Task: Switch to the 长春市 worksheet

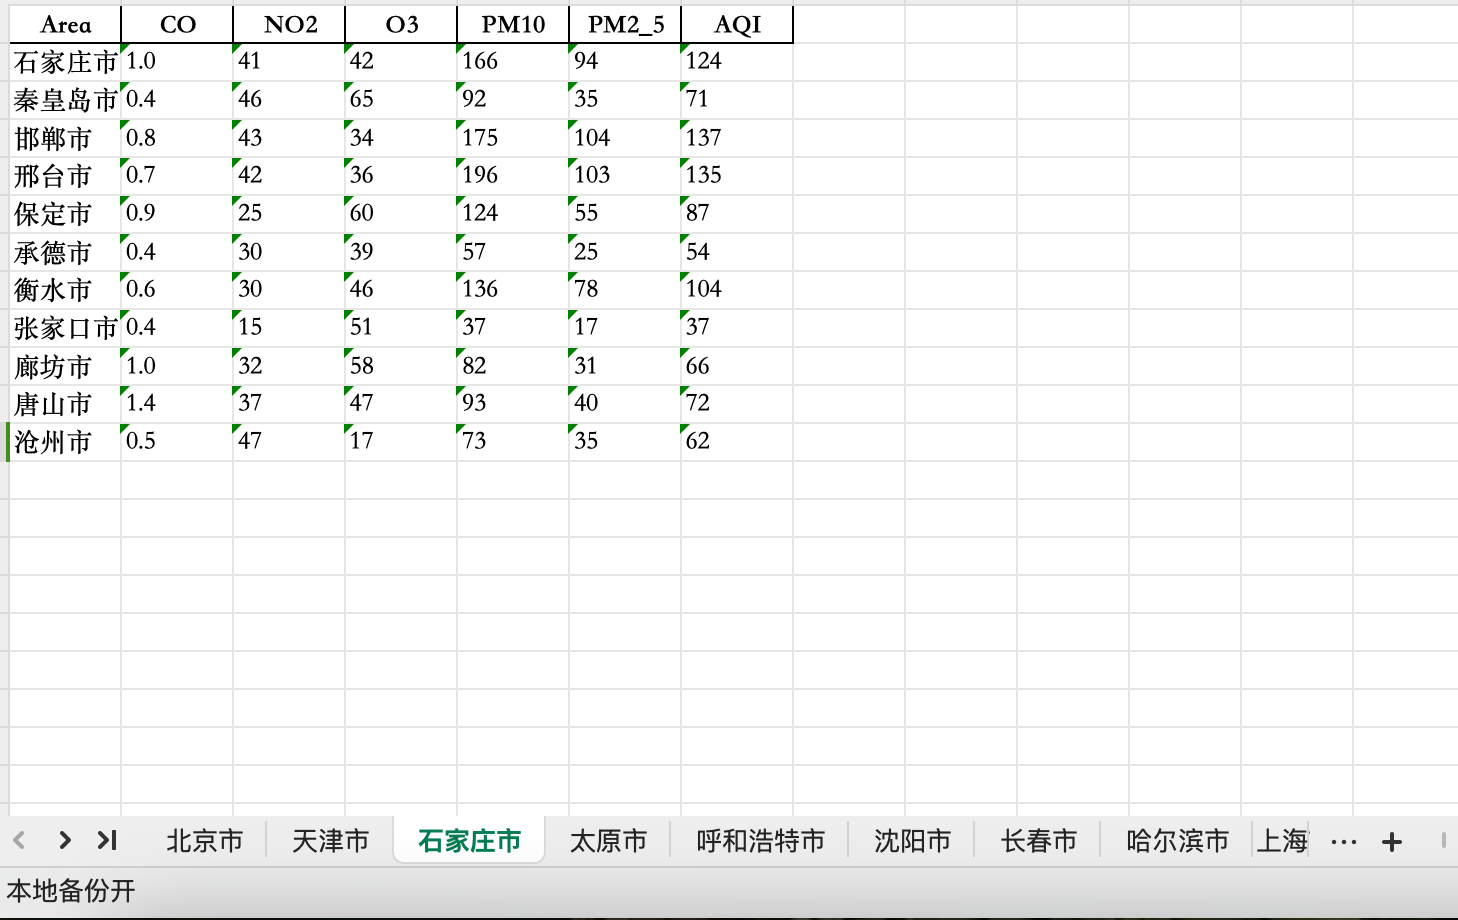Action: [x=1036, y=841]
